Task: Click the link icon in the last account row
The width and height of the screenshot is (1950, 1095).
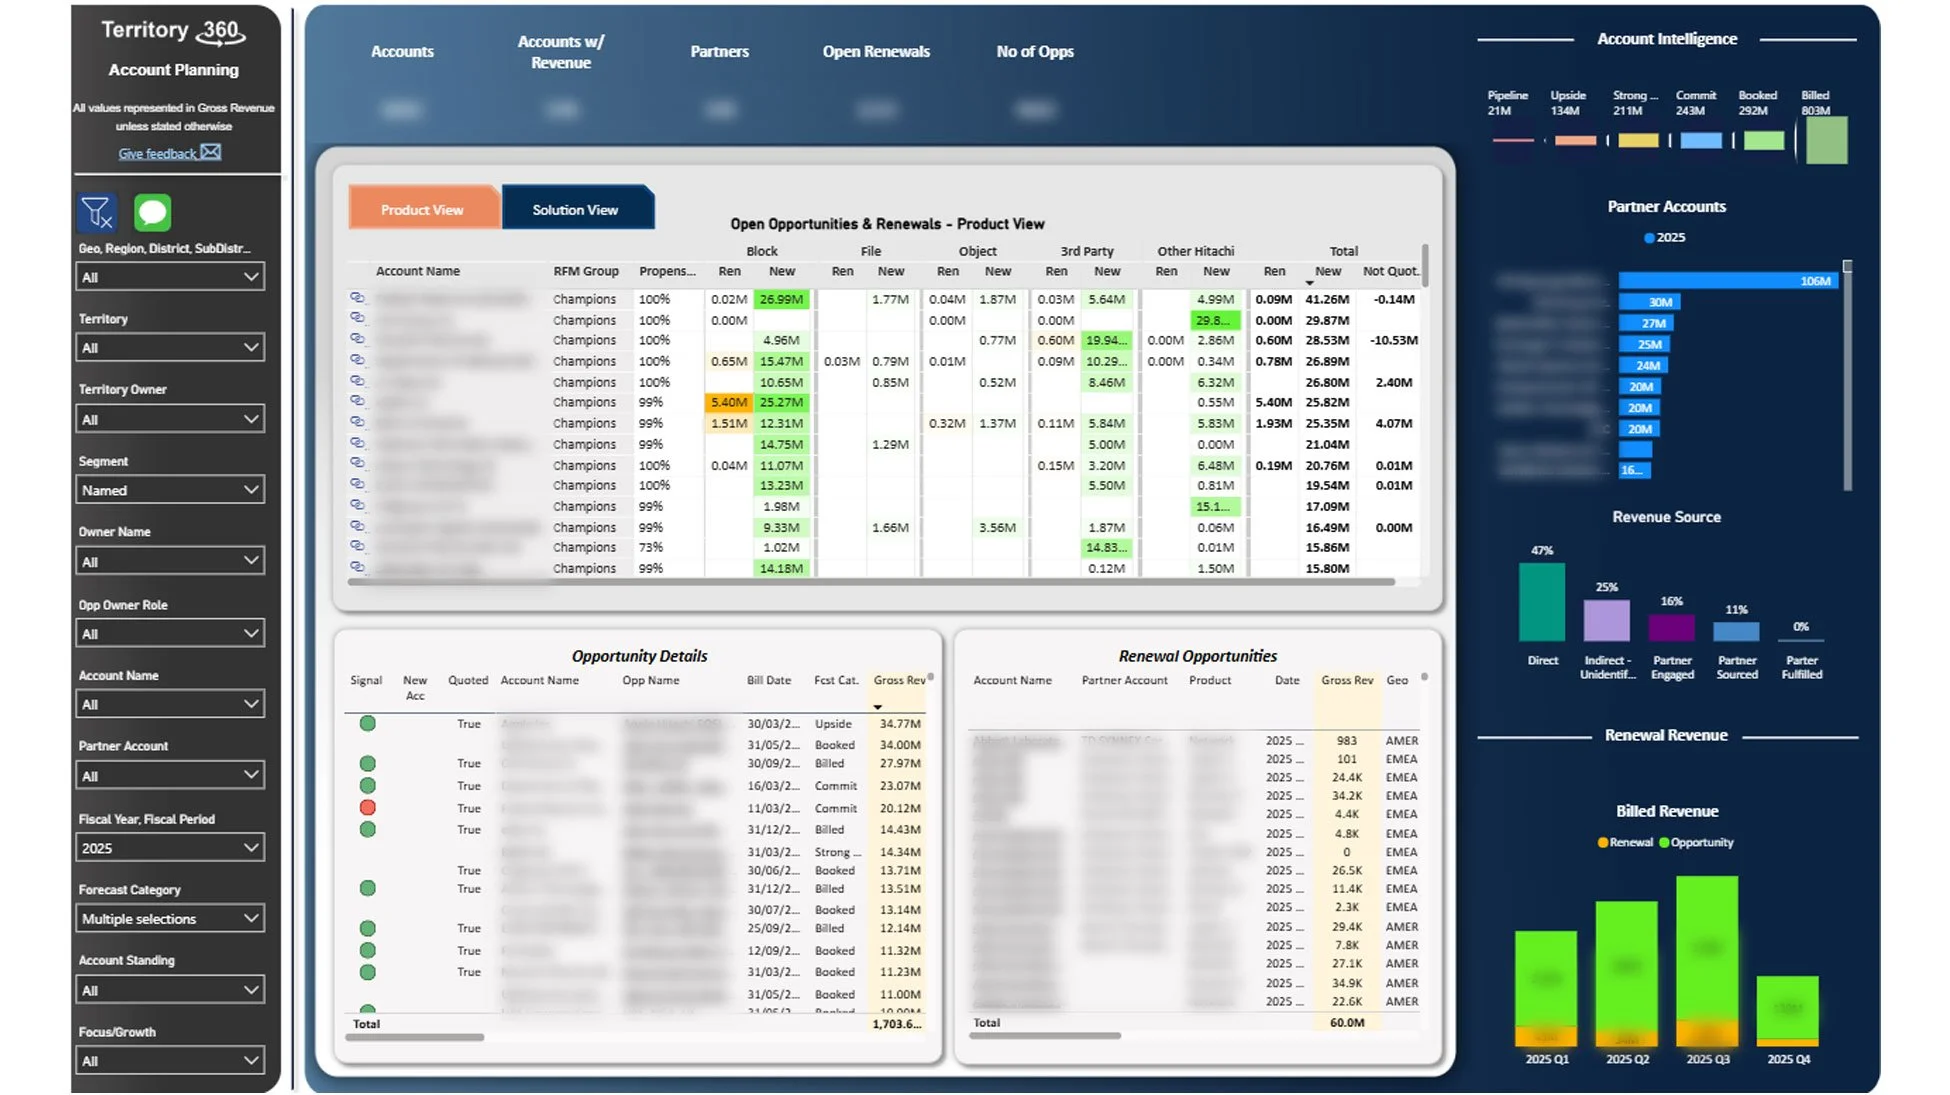Action: pos(357,567)
